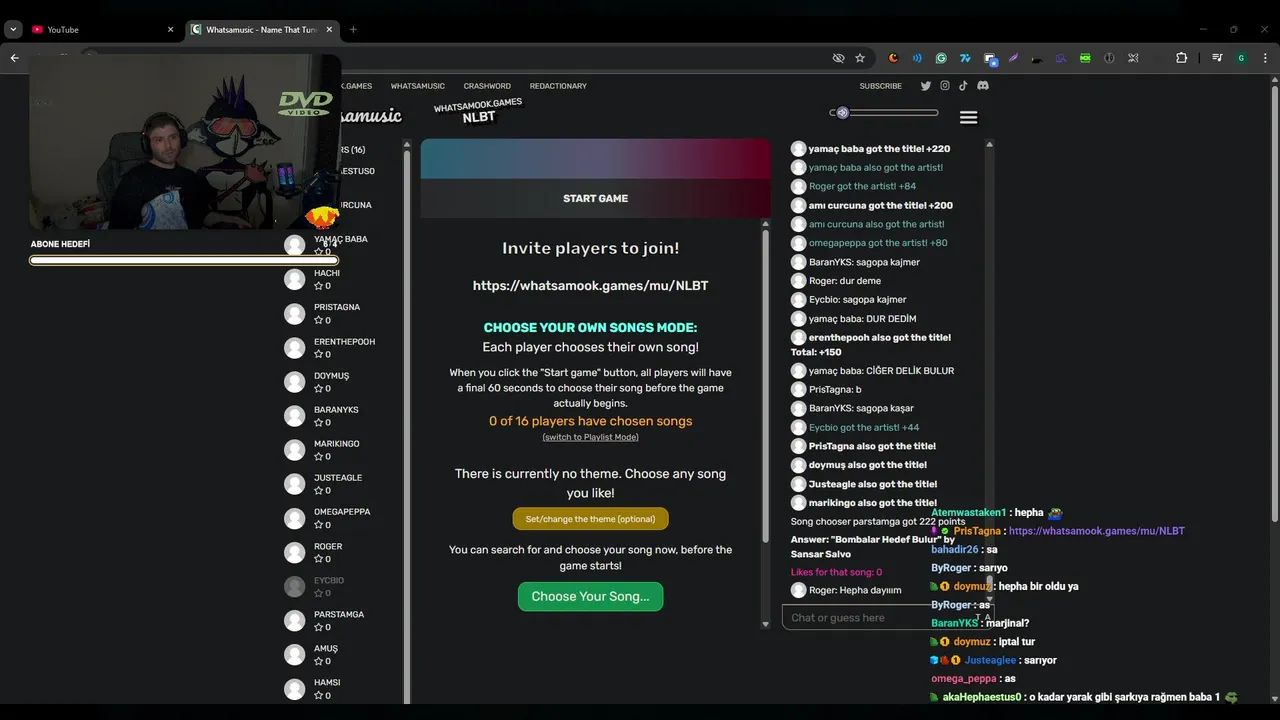The height and width of the screenshot is (720, 1280).
Task: Click the switch to Playlist Mode link
Action: point(590,437)
